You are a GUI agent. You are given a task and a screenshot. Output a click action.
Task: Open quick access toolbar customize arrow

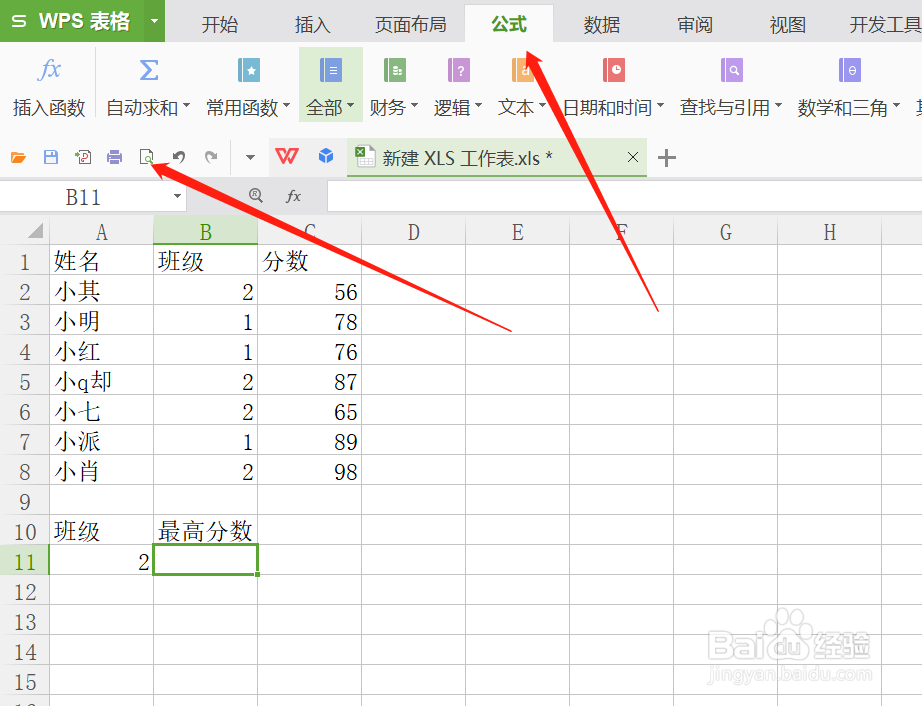[250, 158]
